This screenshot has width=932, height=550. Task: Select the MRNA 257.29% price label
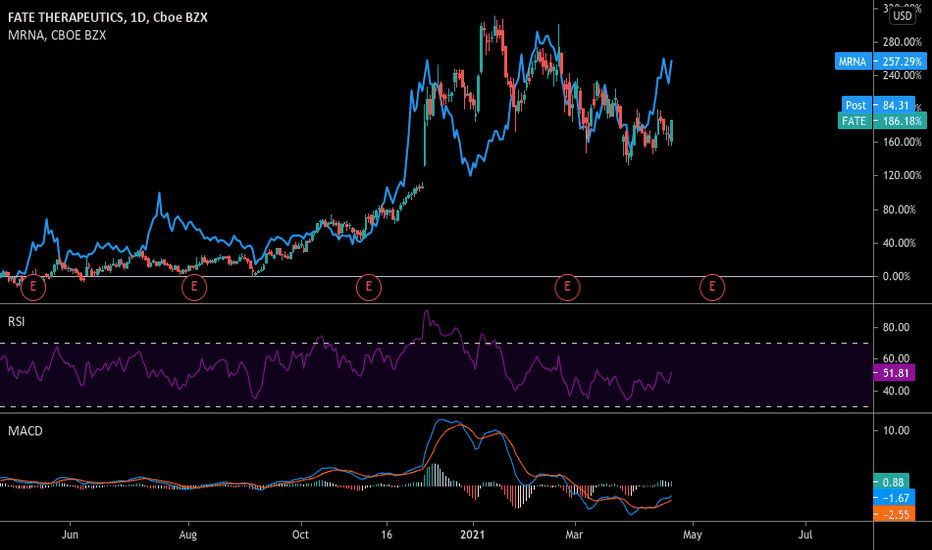881,61
